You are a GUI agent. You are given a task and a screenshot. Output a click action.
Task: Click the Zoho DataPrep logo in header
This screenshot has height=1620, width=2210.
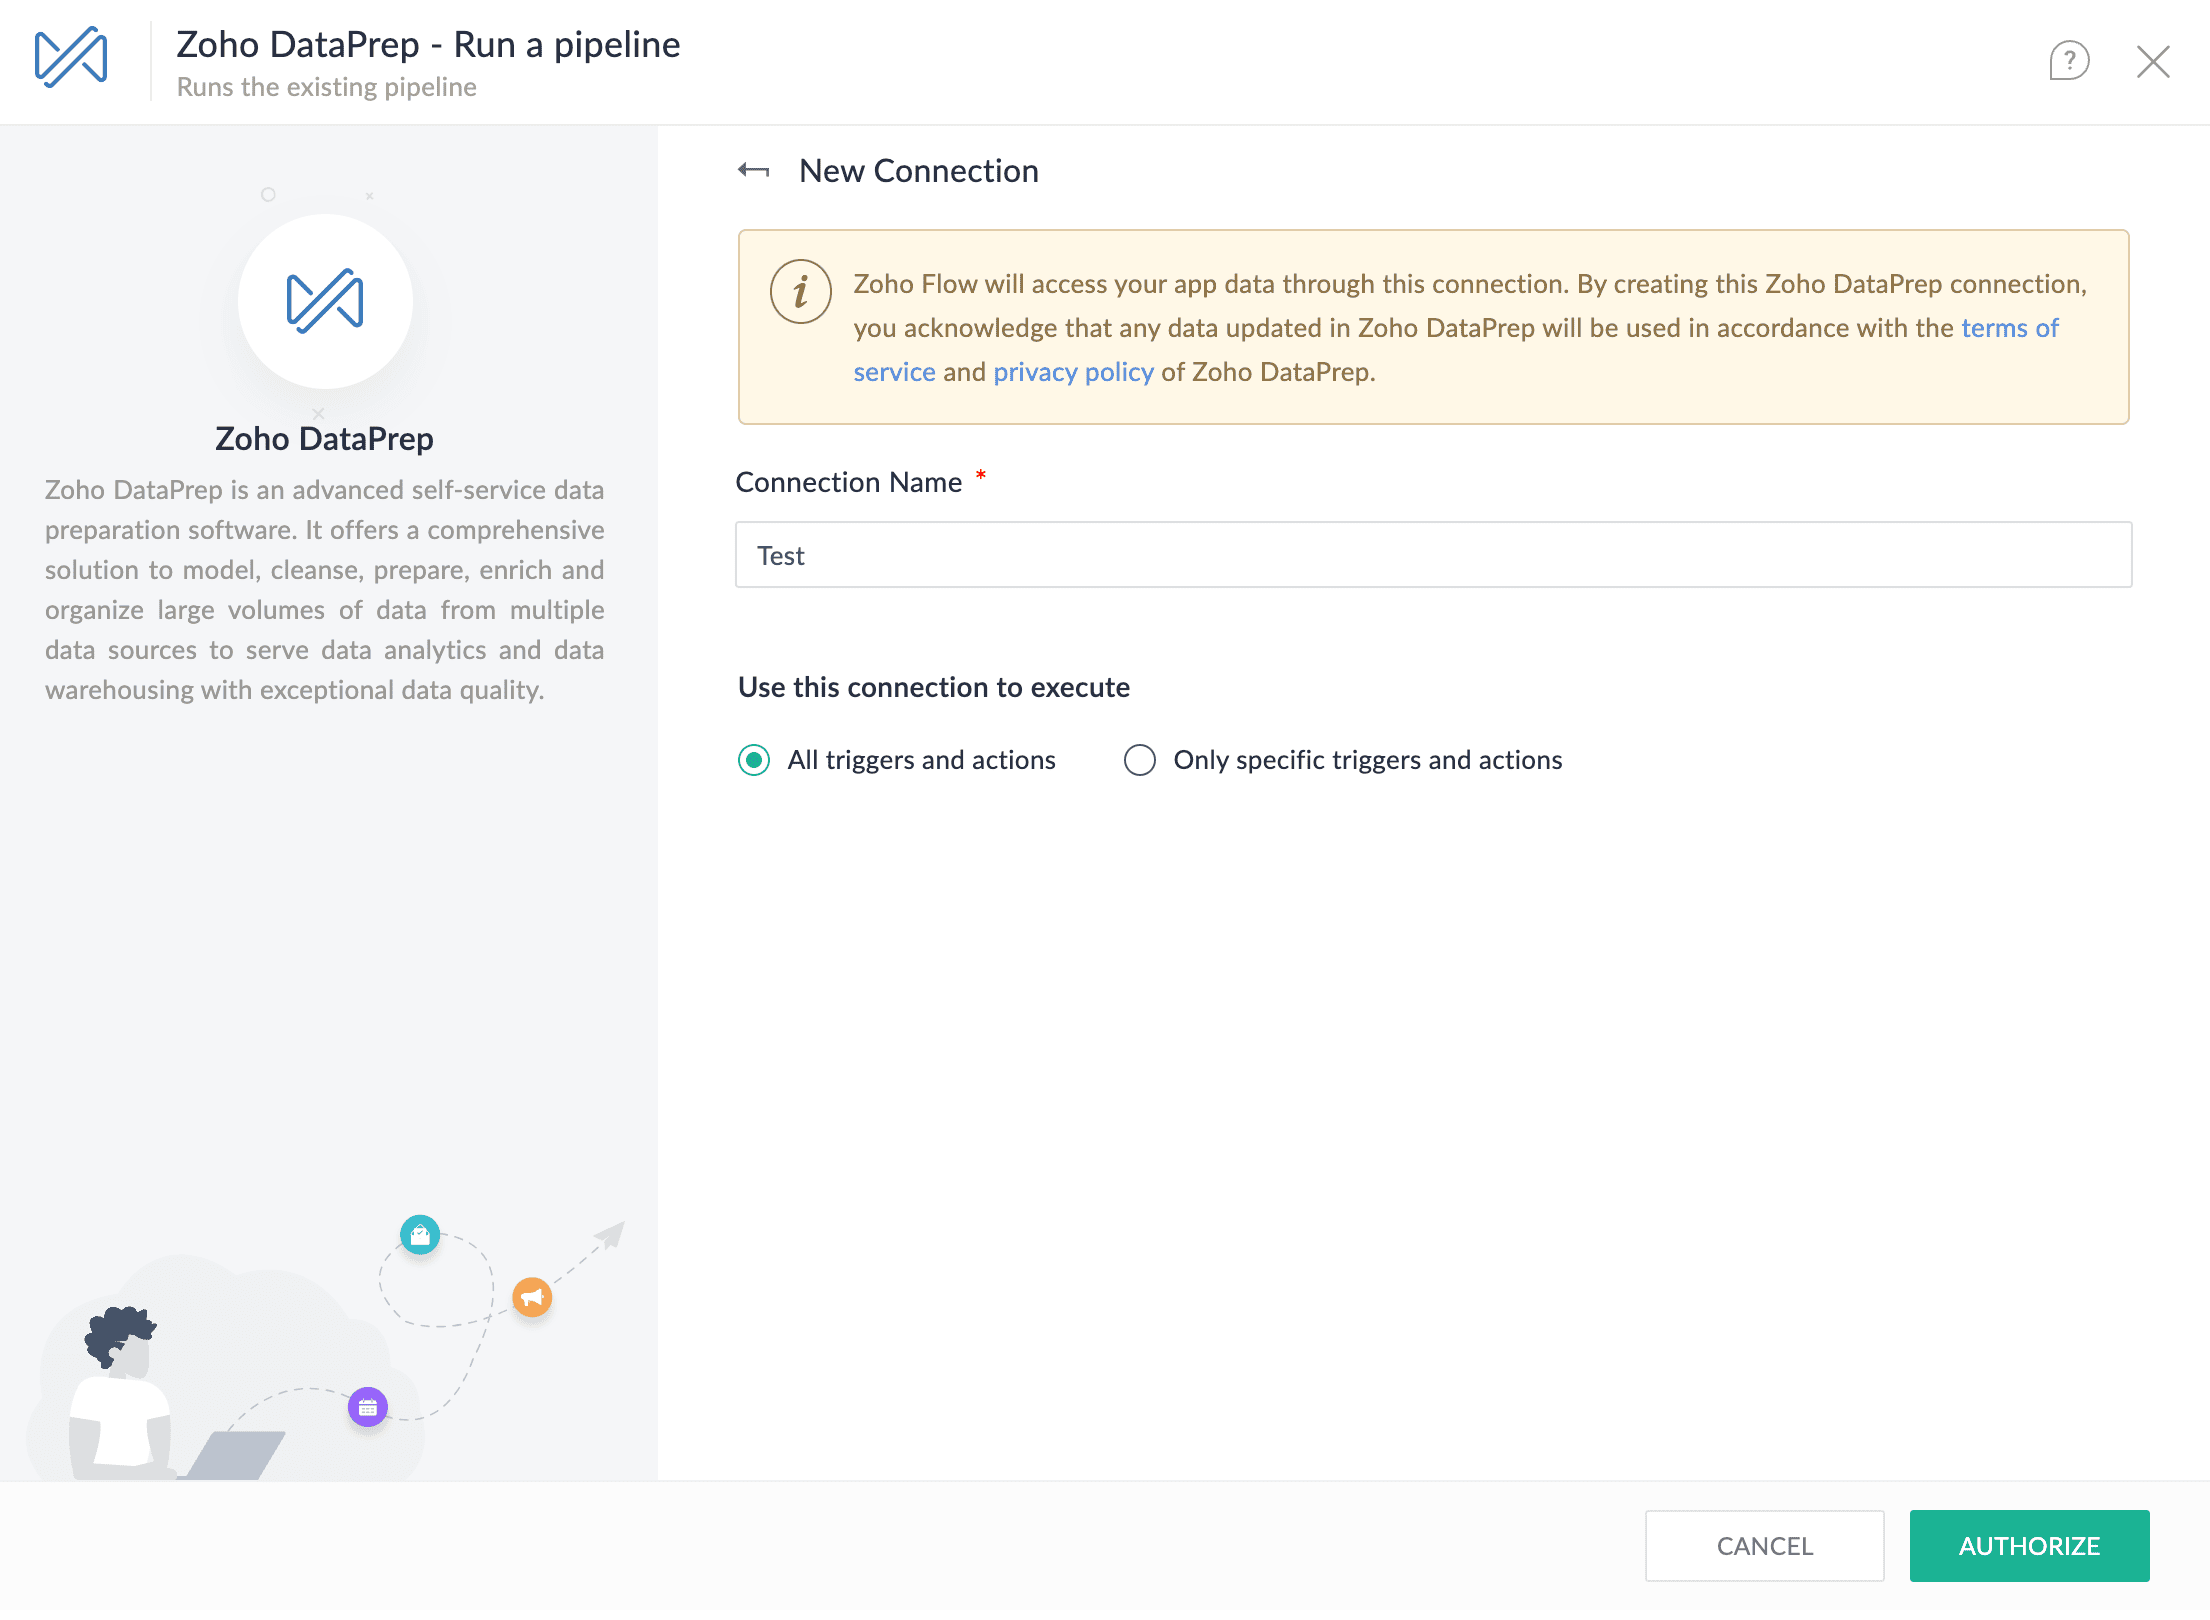[x=71, y=58]
